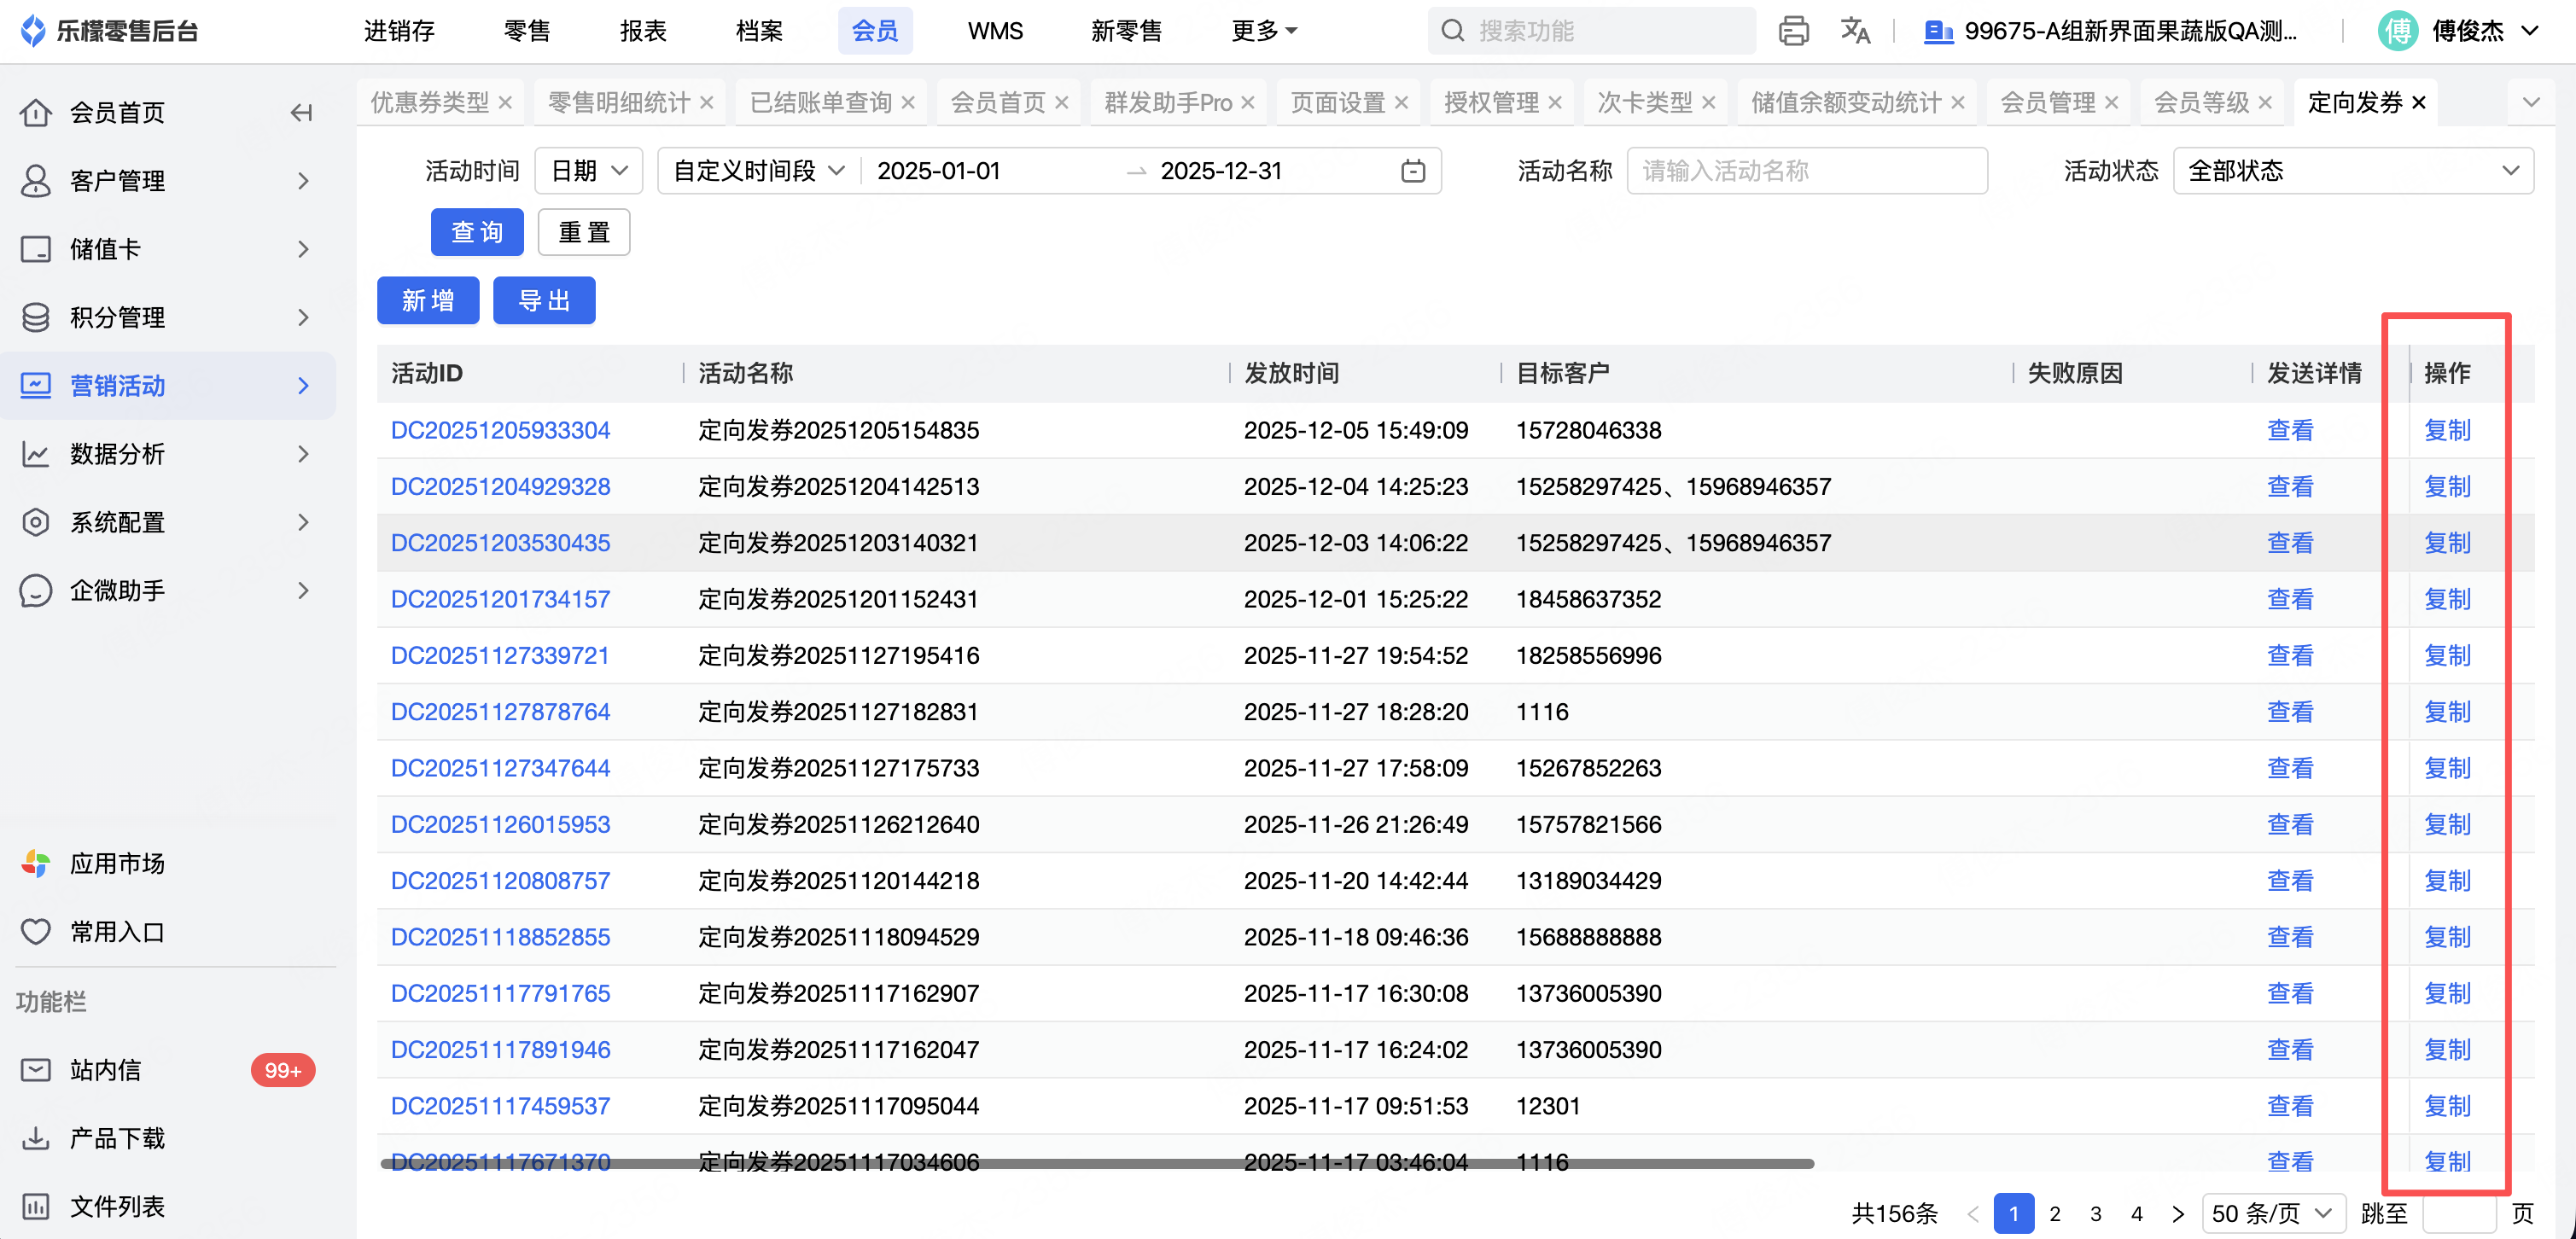Click the language translate icon

point(1855,31)
